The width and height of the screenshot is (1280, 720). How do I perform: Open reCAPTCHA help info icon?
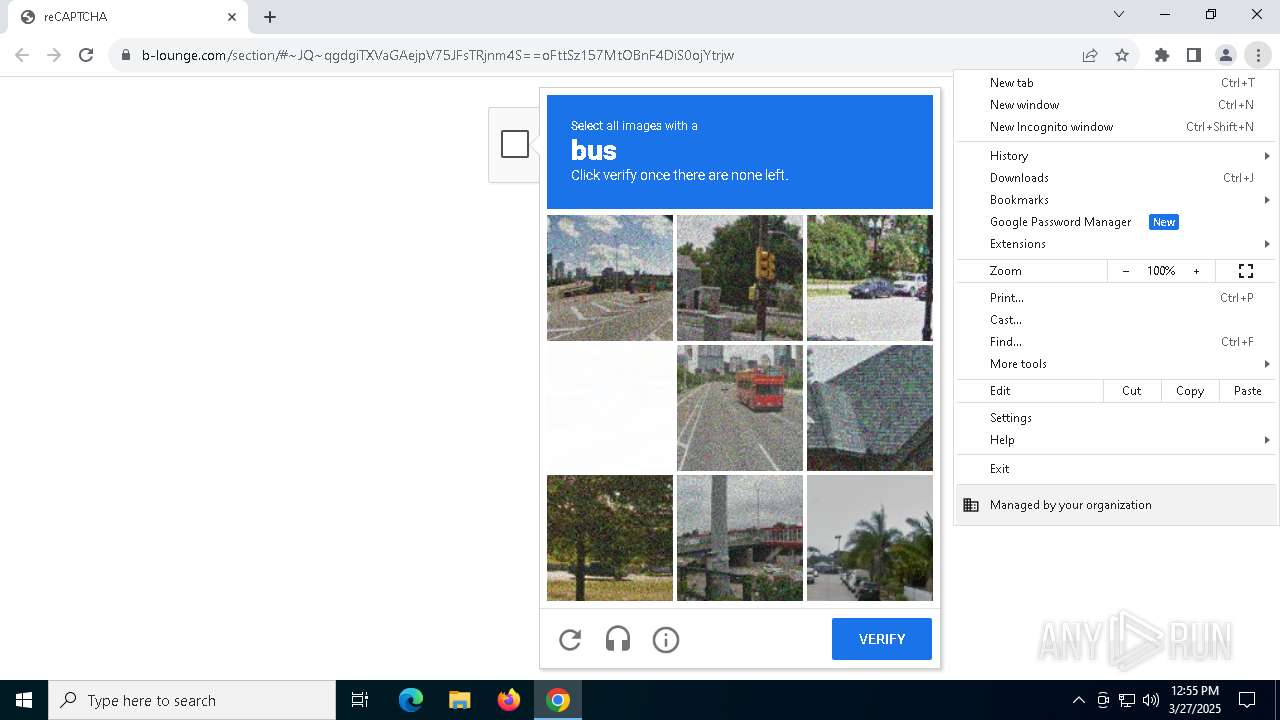pyautogui.click(x=666, y=639)
